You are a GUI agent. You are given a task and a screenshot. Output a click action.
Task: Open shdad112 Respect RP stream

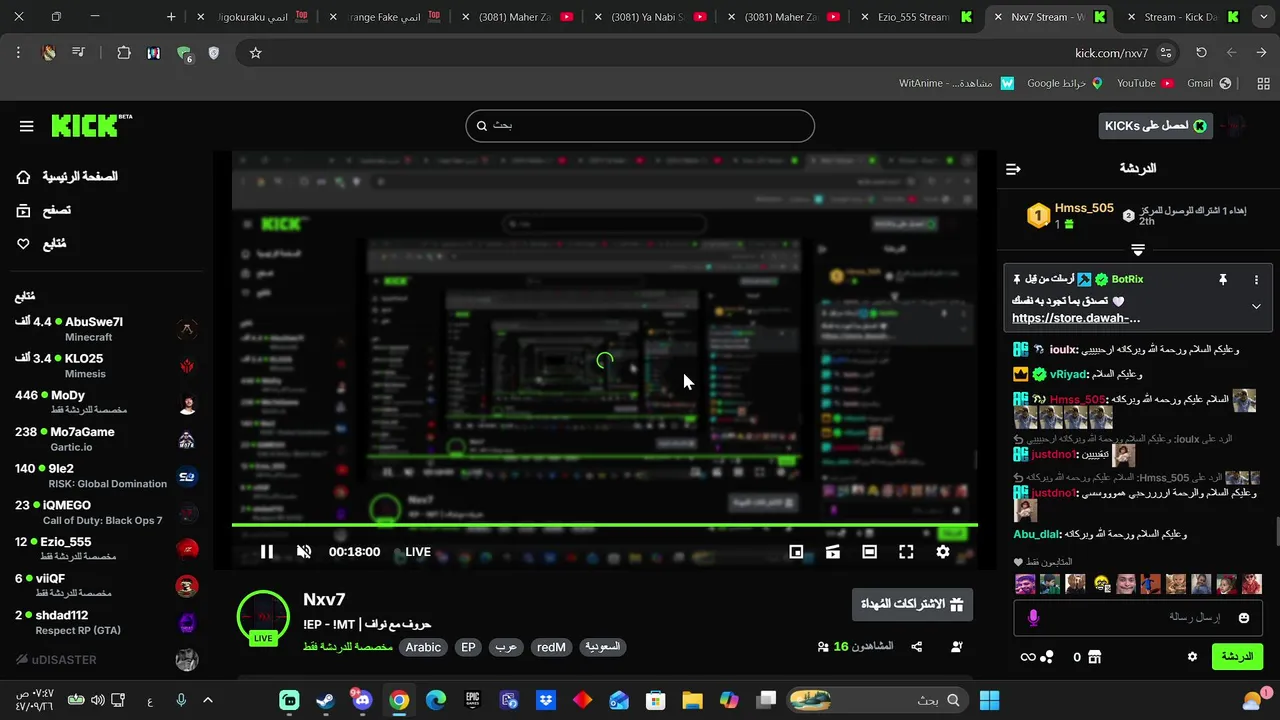106,622
